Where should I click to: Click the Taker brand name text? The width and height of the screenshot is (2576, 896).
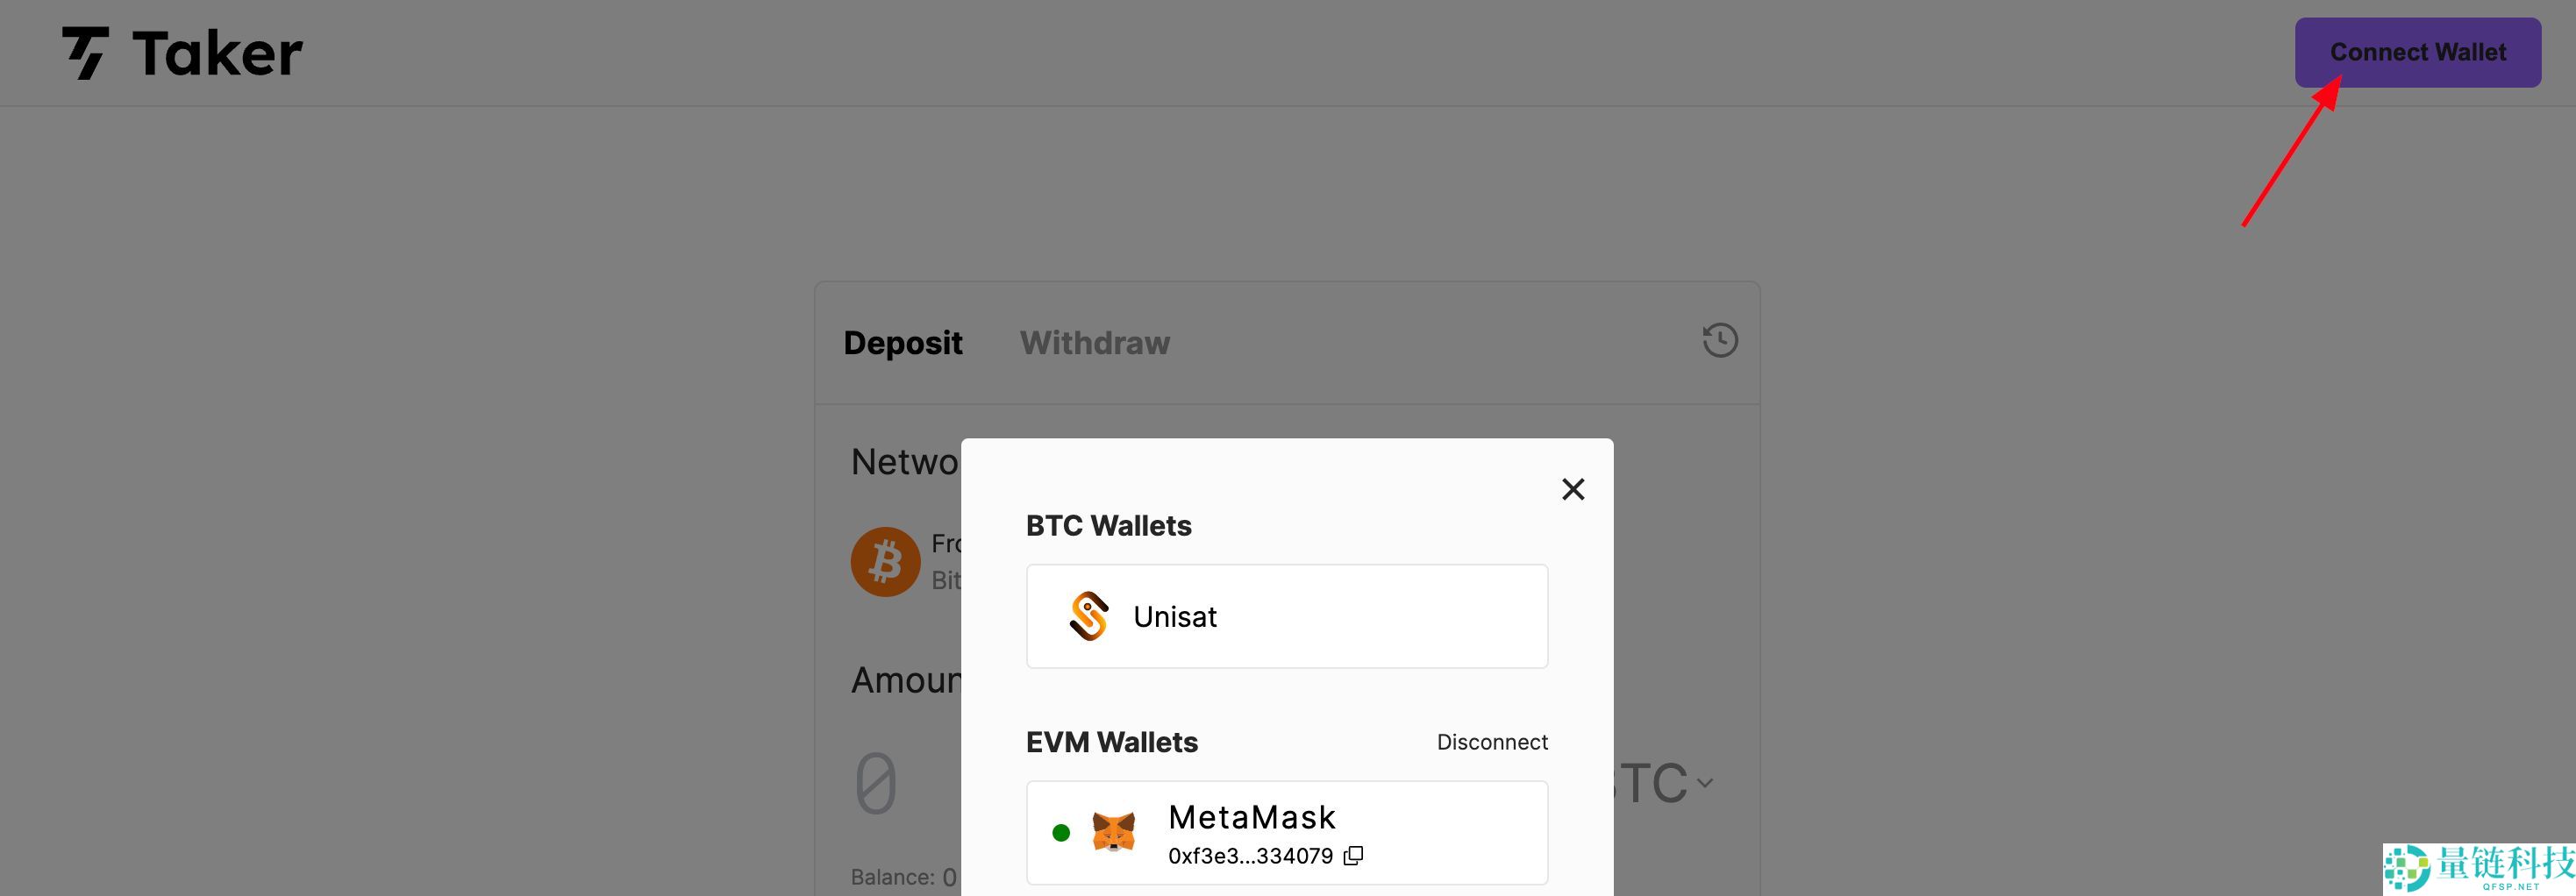tap(217, 53)
